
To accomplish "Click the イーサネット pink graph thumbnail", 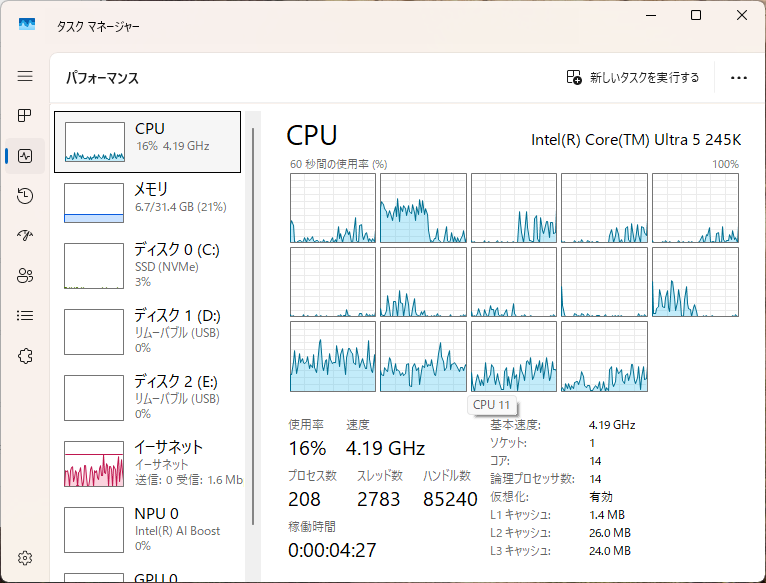I will [94, 464].
